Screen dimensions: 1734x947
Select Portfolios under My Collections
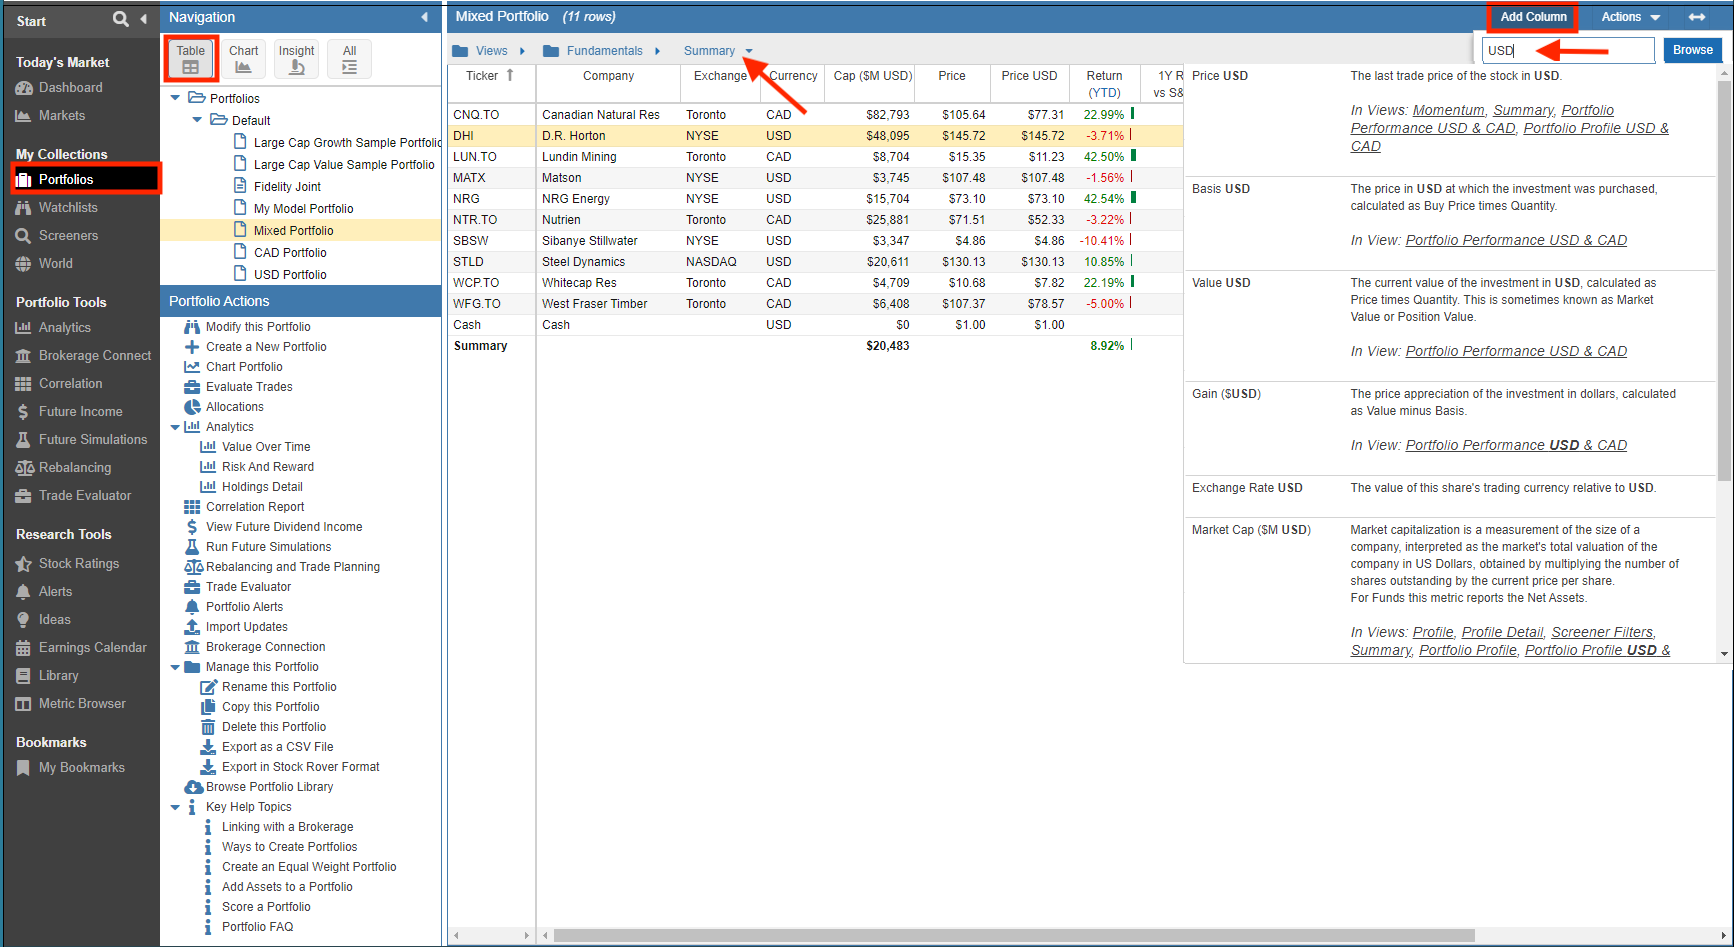(x=86, y=180)
